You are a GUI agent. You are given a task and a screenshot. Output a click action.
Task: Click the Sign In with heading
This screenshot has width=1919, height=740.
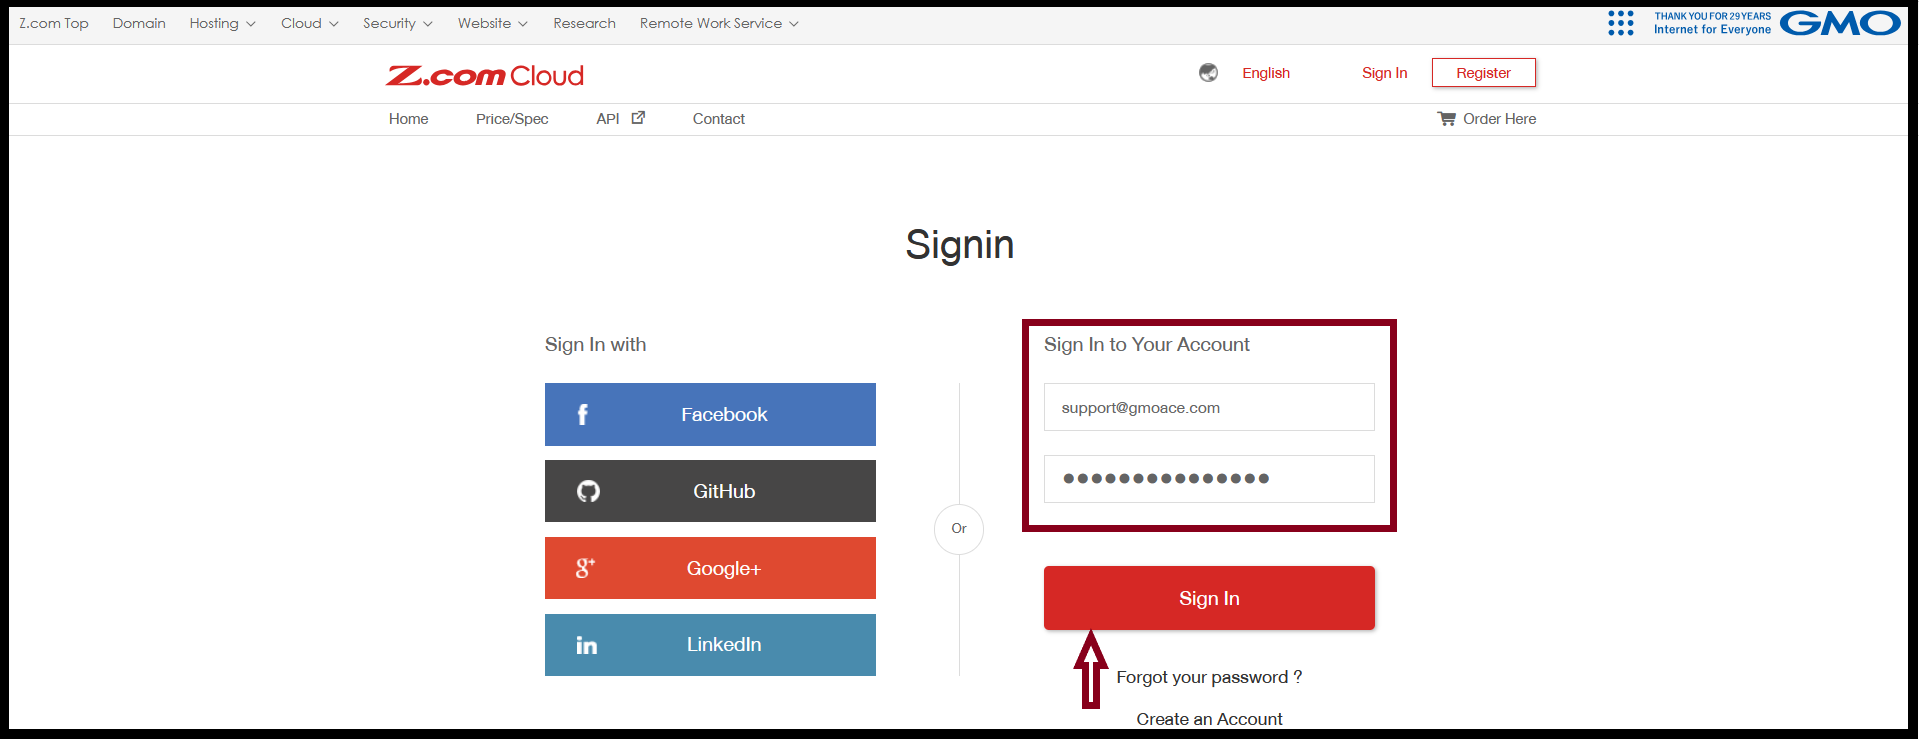pos(595,345)
